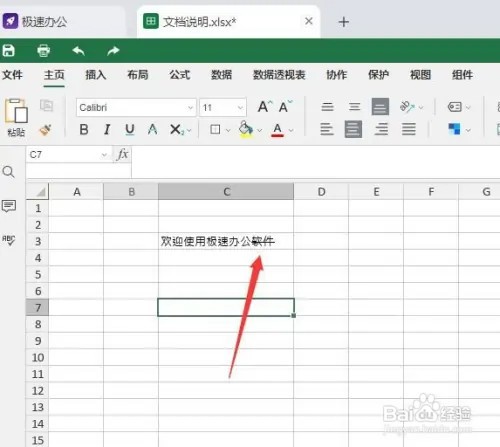Undo the last action
The image size is (500, 447).
[x=78, y=51]
